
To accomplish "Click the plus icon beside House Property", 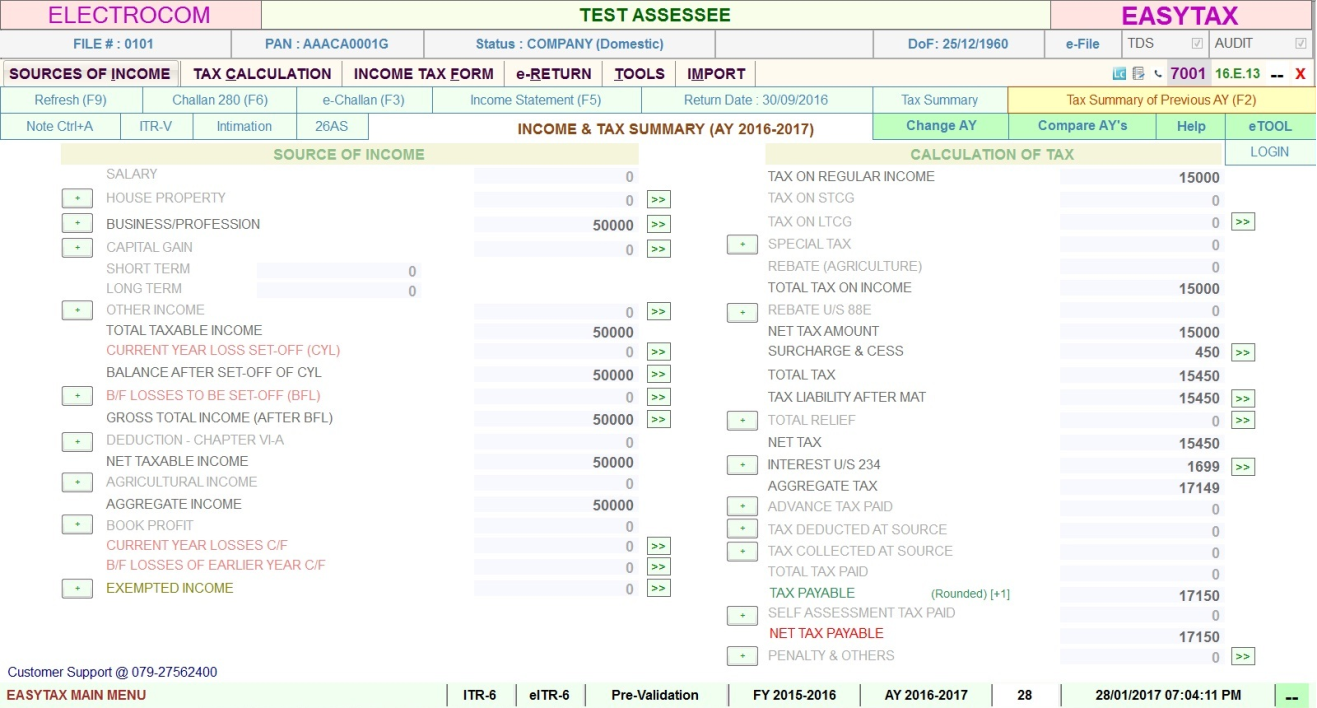I will 77,199.
